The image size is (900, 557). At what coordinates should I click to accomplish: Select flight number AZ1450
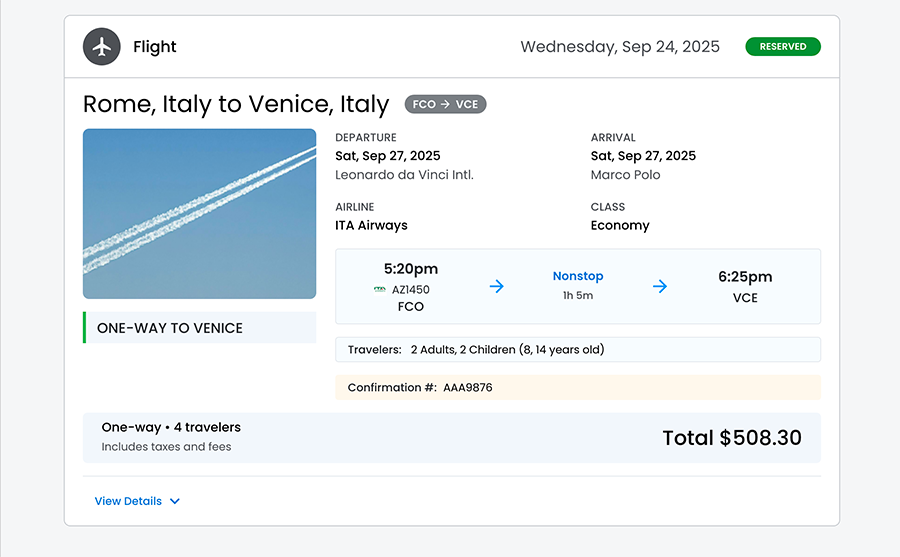tap(411, 290)
